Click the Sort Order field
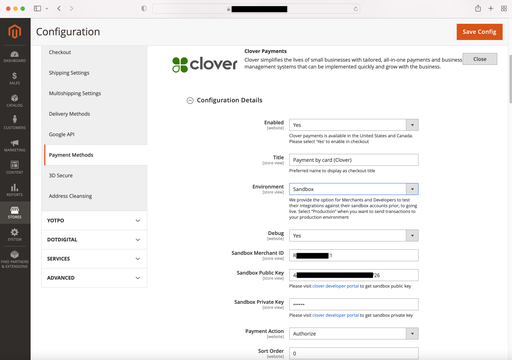512x360 pixels. coord(354,353)
